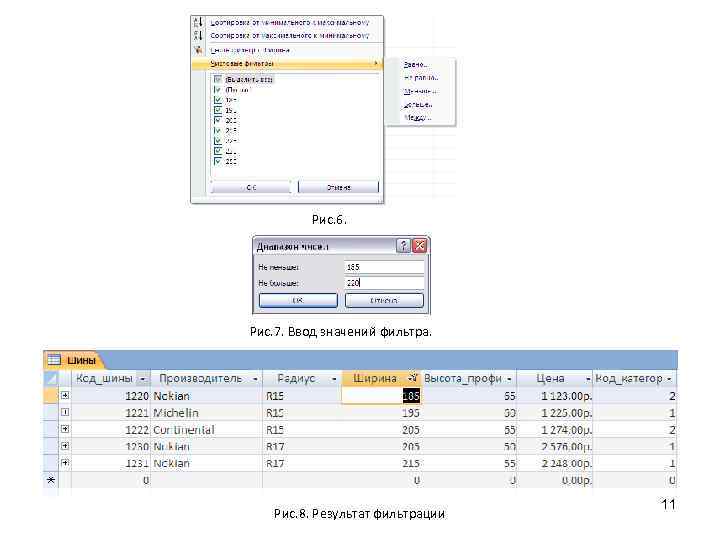The image size is (720, 540).
Task: Expand the subdatasheet for row 1231
Action: [65, 463]
